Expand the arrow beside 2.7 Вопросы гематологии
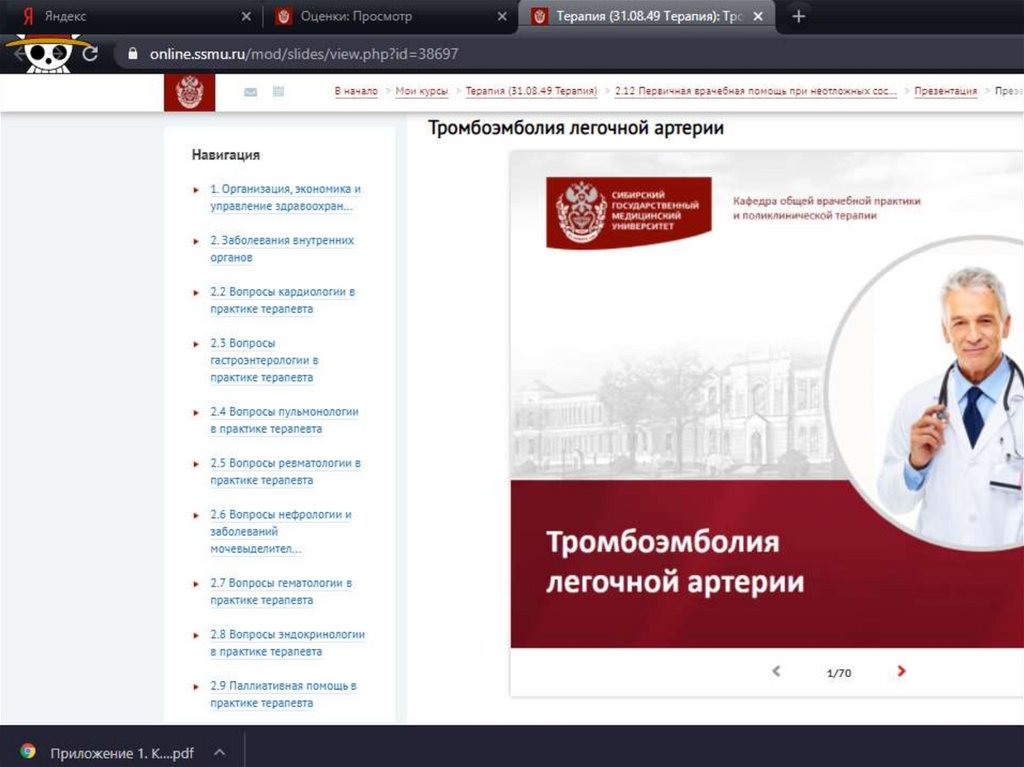 pyautogui.click(x=196, y=584)
